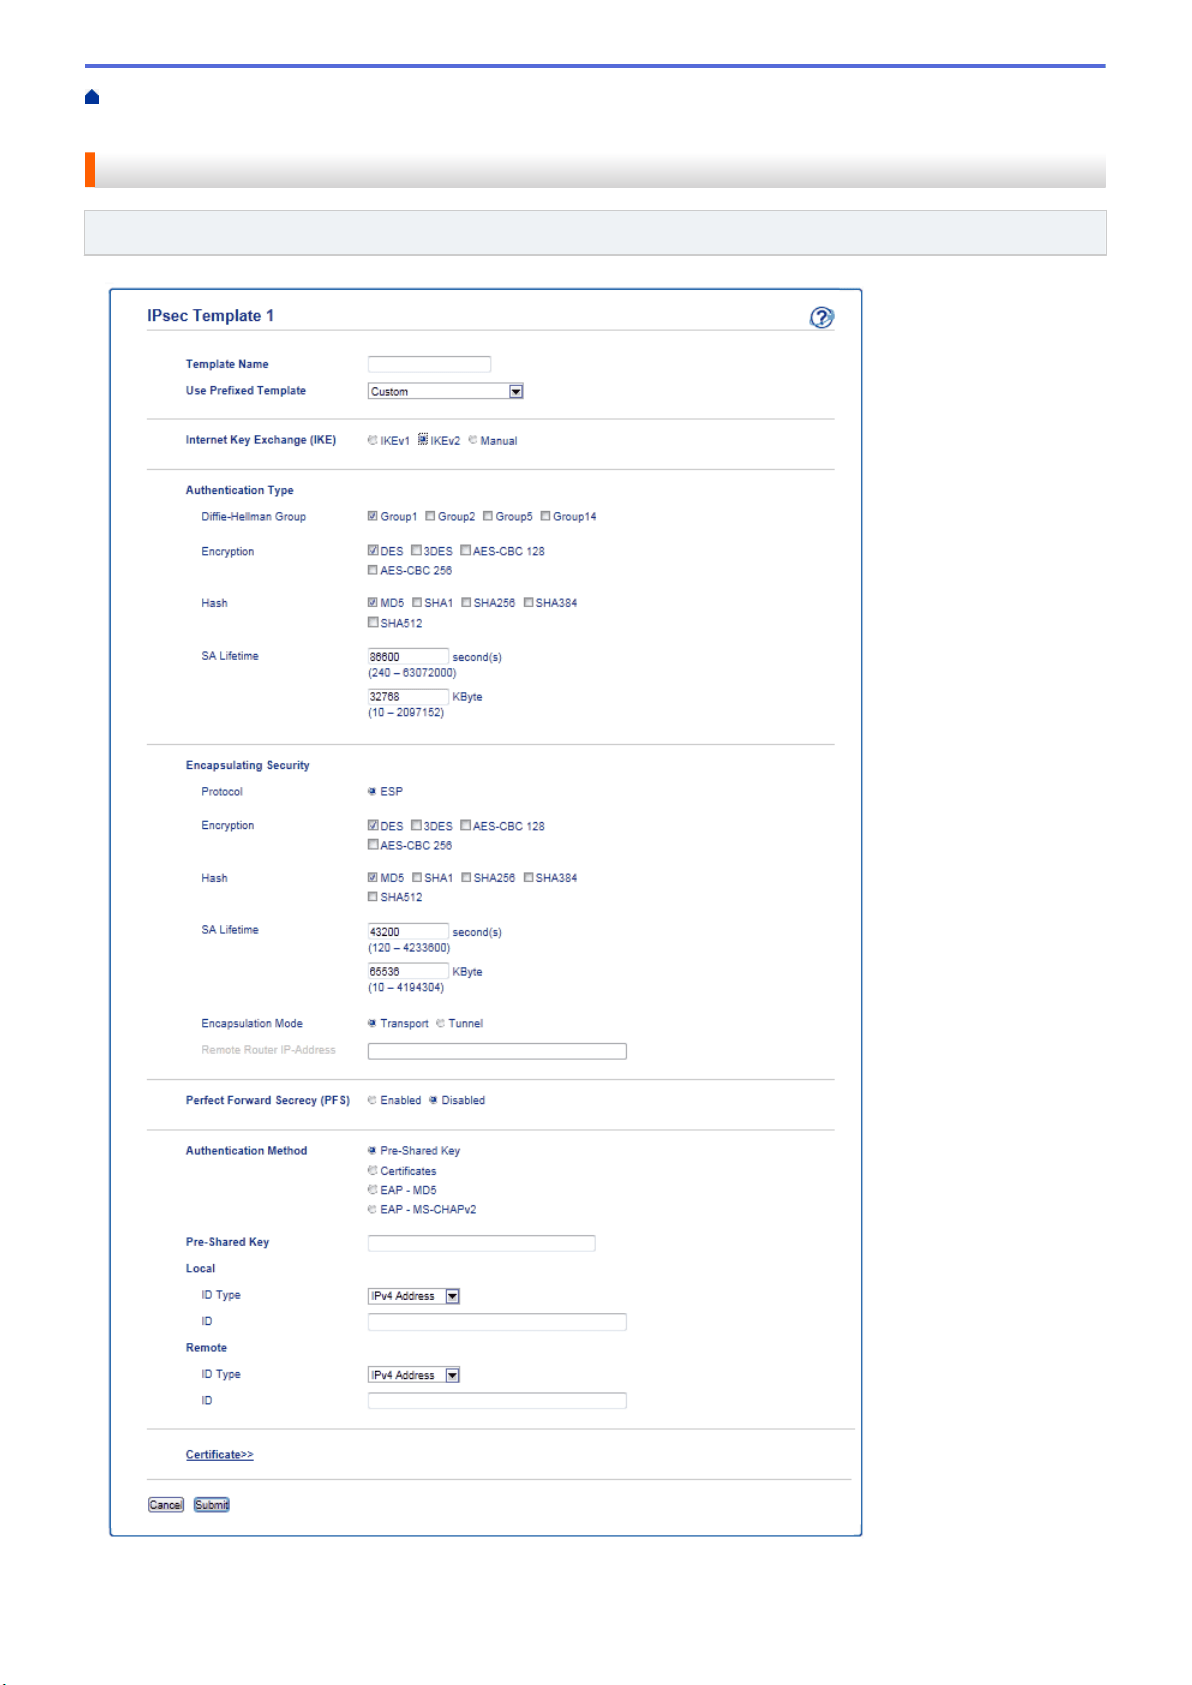Enable AES-CBC 256 under Authentication Type
1192x1685 pixels.
[373, 570]
